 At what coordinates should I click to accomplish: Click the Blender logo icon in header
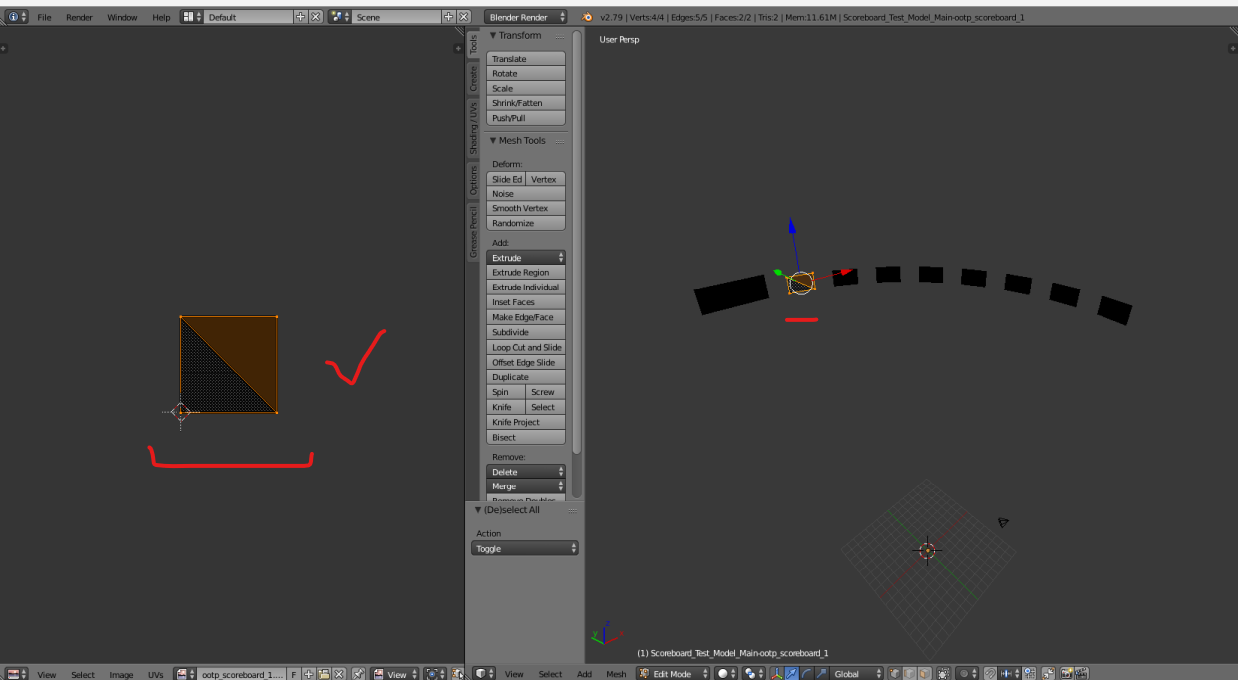click(587, 17)
